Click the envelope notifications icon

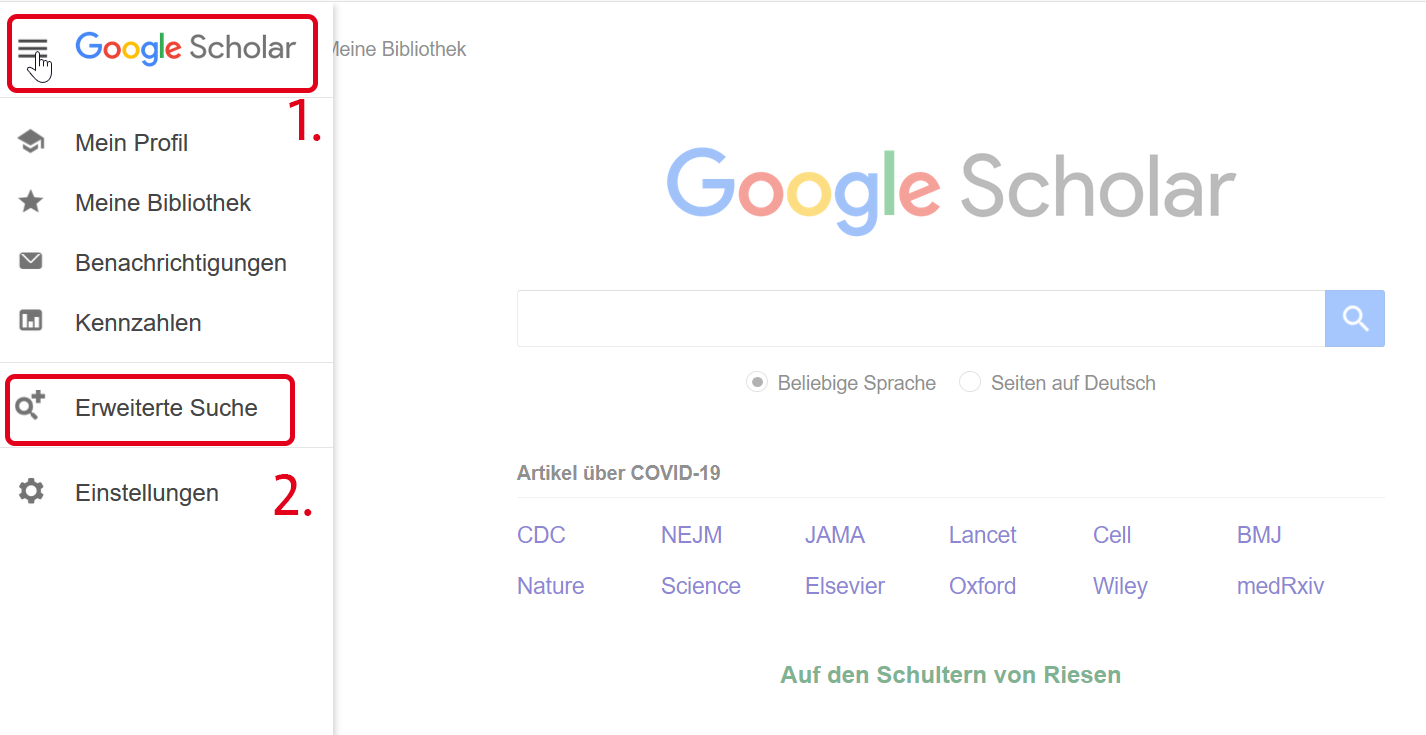tap(31, 262)
